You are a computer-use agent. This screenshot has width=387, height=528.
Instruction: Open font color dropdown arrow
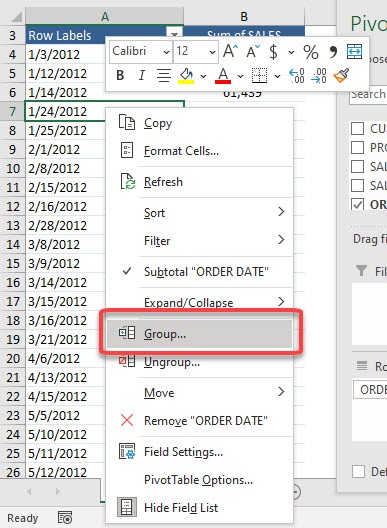[240, 76]
